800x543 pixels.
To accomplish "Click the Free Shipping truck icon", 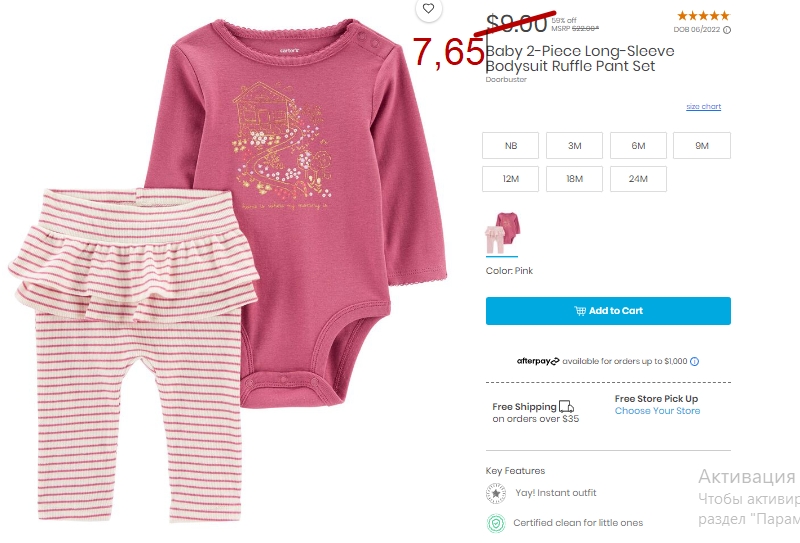I will (566, 407).
